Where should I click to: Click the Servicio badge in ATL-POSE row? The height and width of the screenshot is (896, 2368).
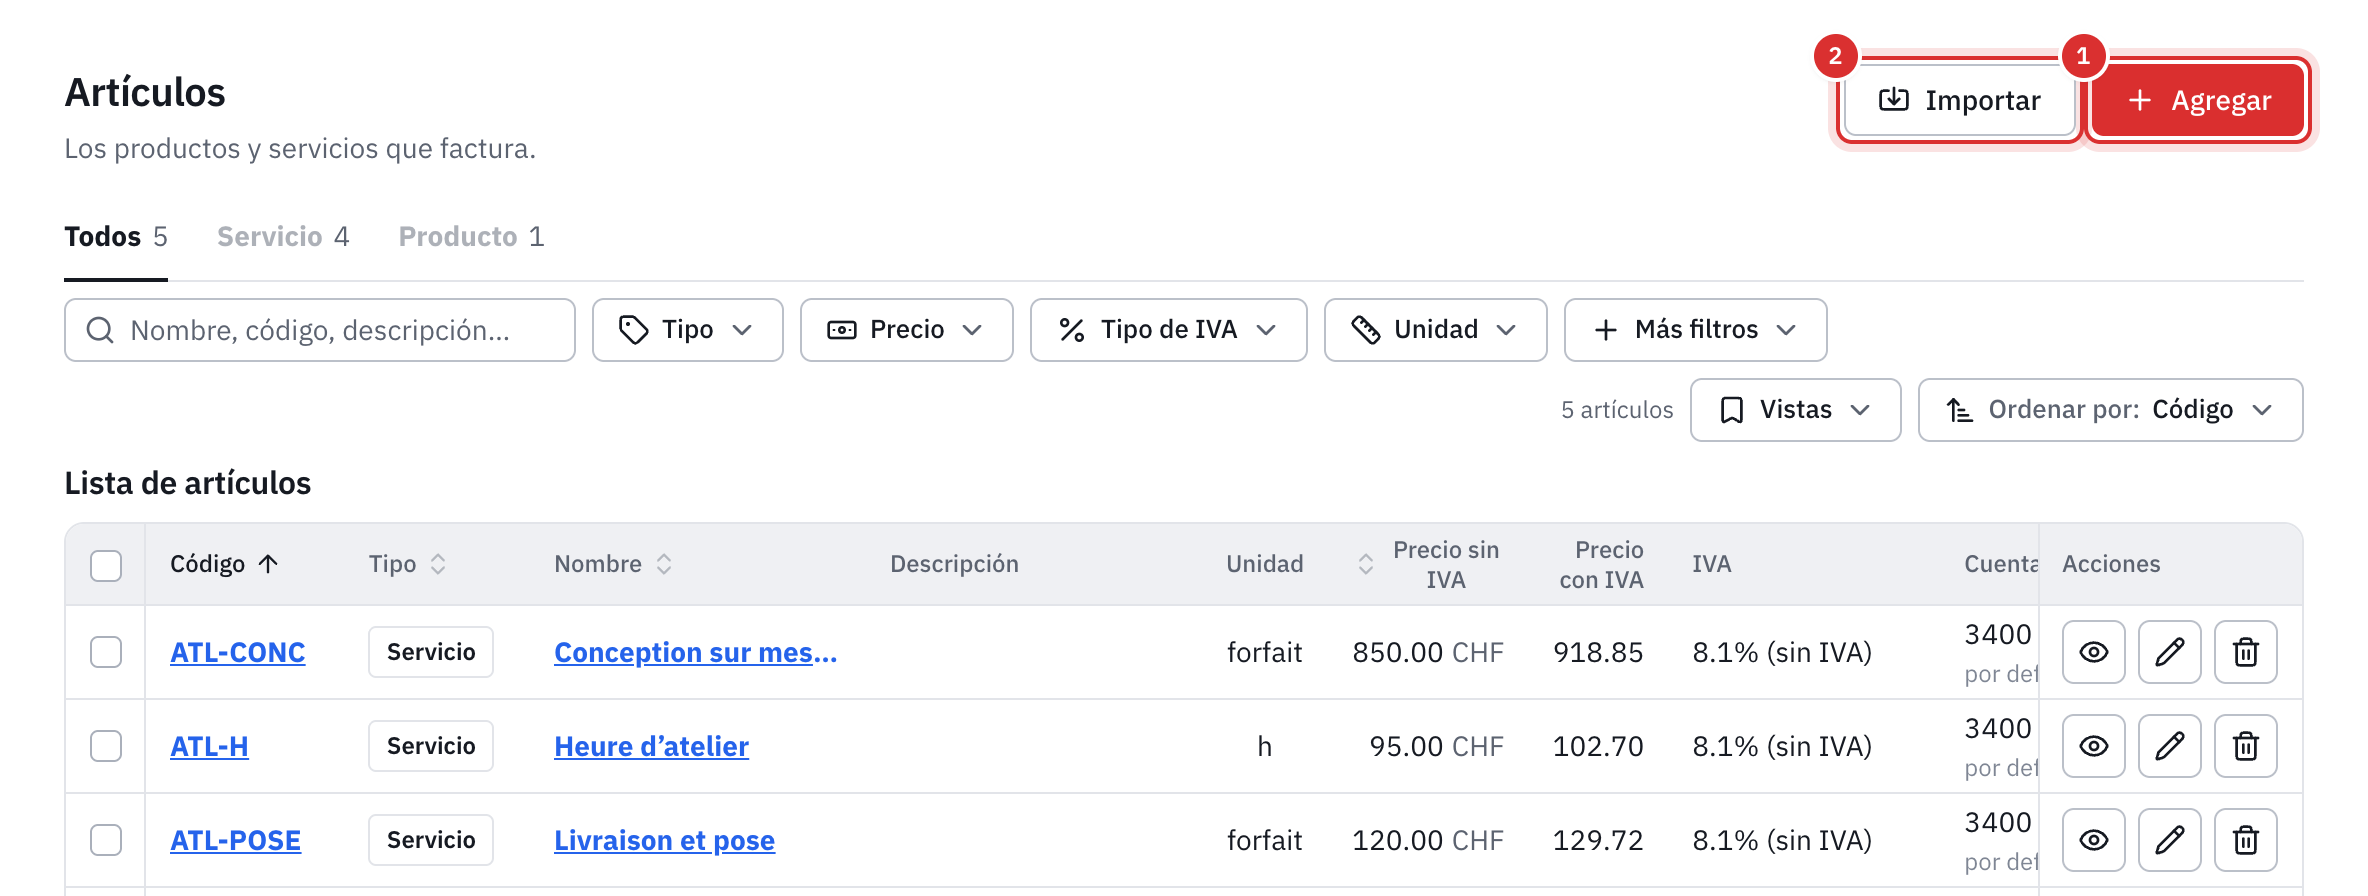coord(431,840)
